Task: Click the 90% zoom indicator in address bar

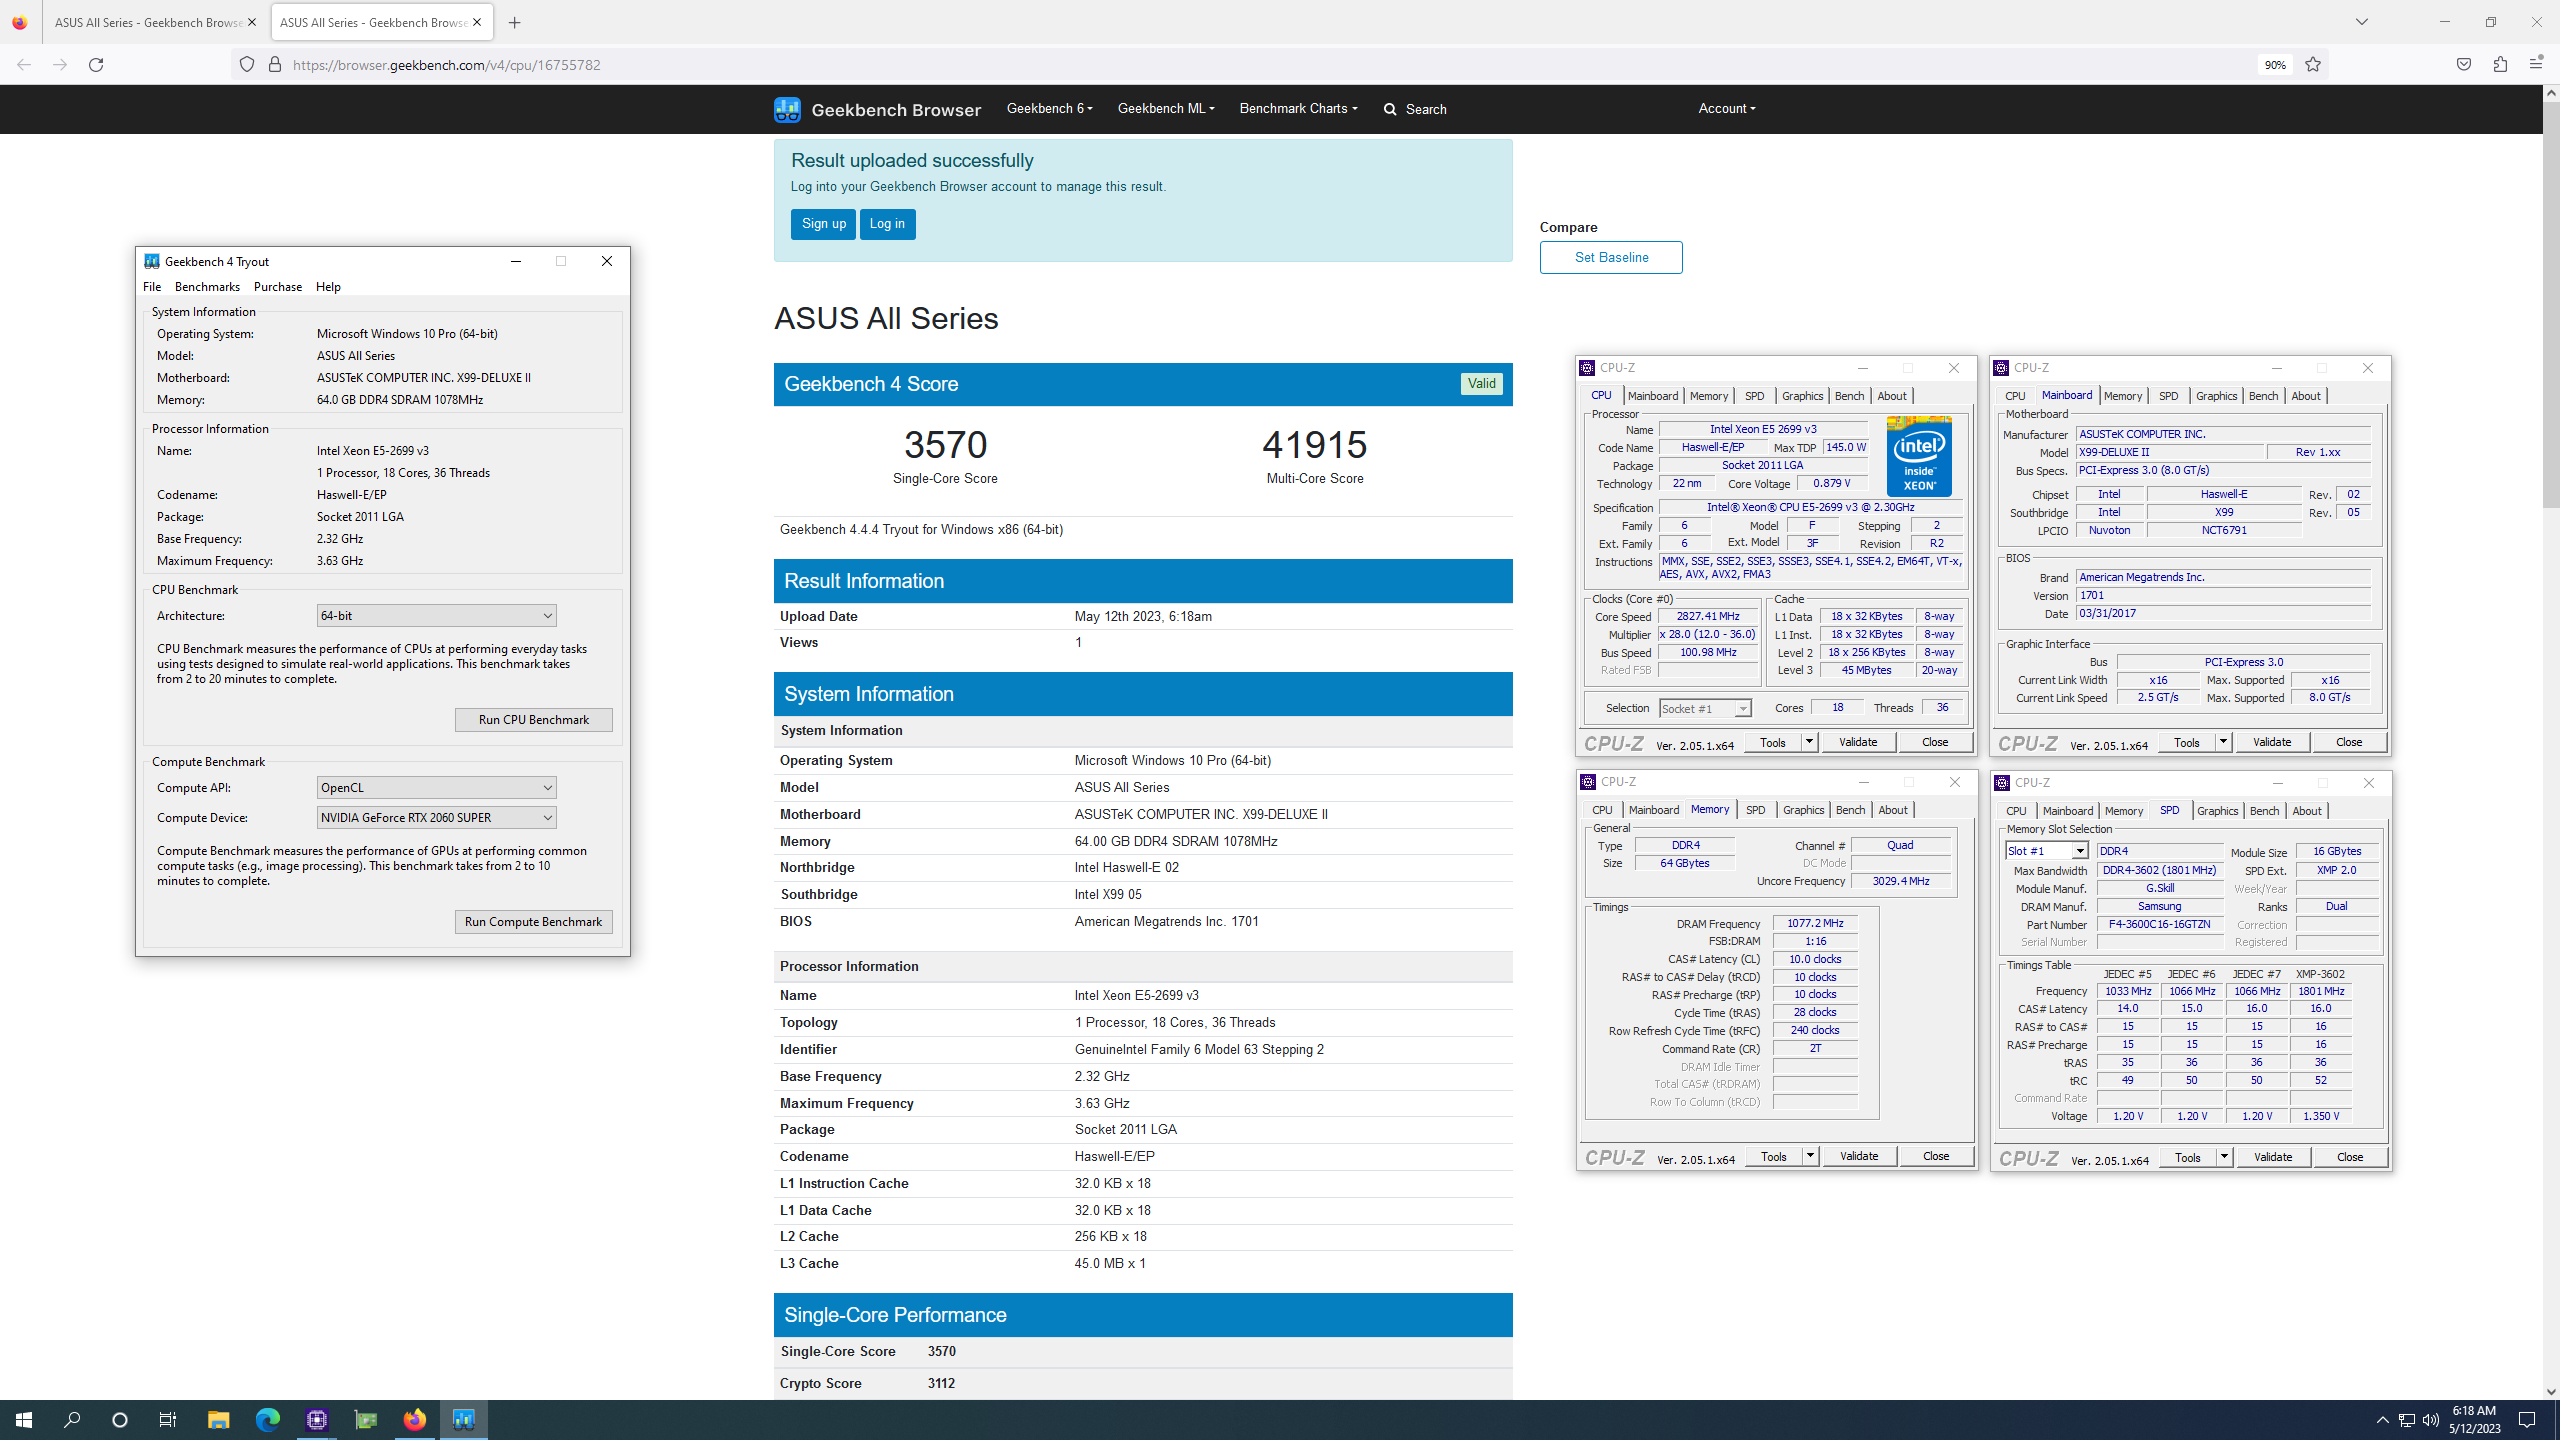Action: tap(2275, 65)
